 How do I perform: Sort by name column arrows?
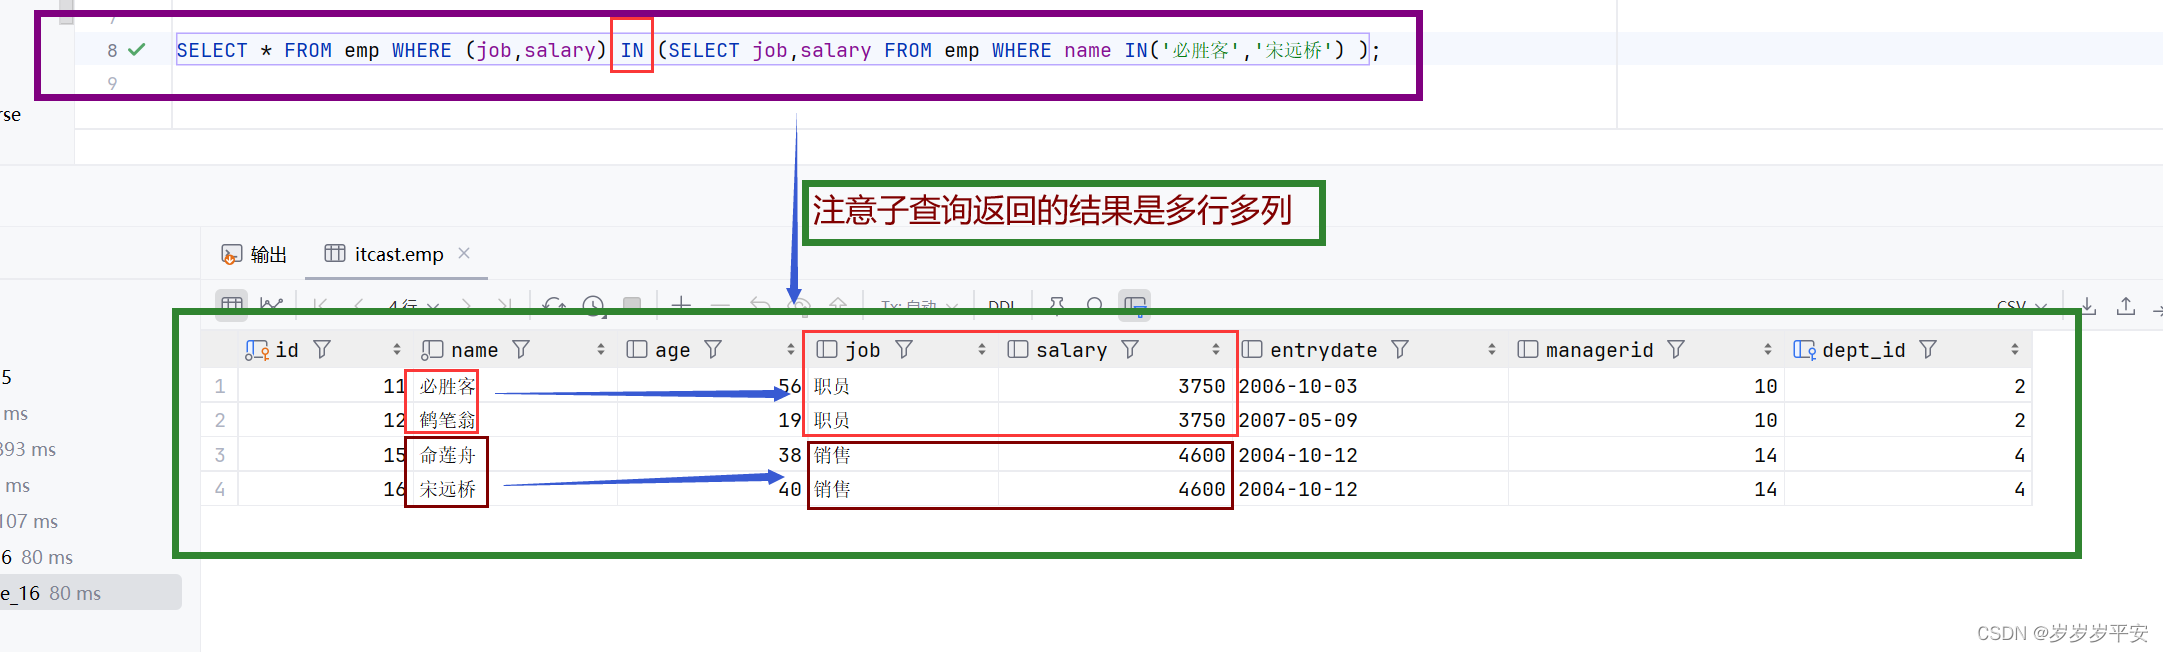[x=600, y=349]
